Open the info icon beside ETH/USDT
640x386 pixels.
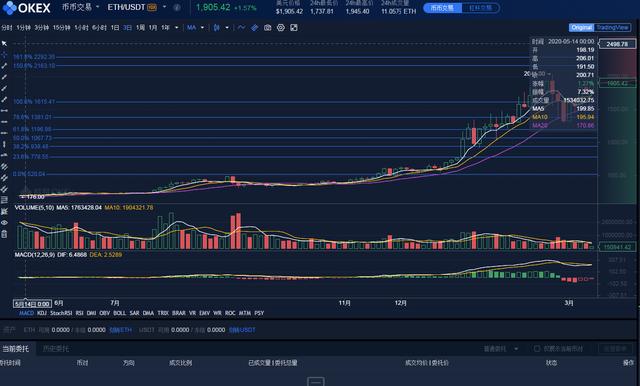[x=177, y=7]
